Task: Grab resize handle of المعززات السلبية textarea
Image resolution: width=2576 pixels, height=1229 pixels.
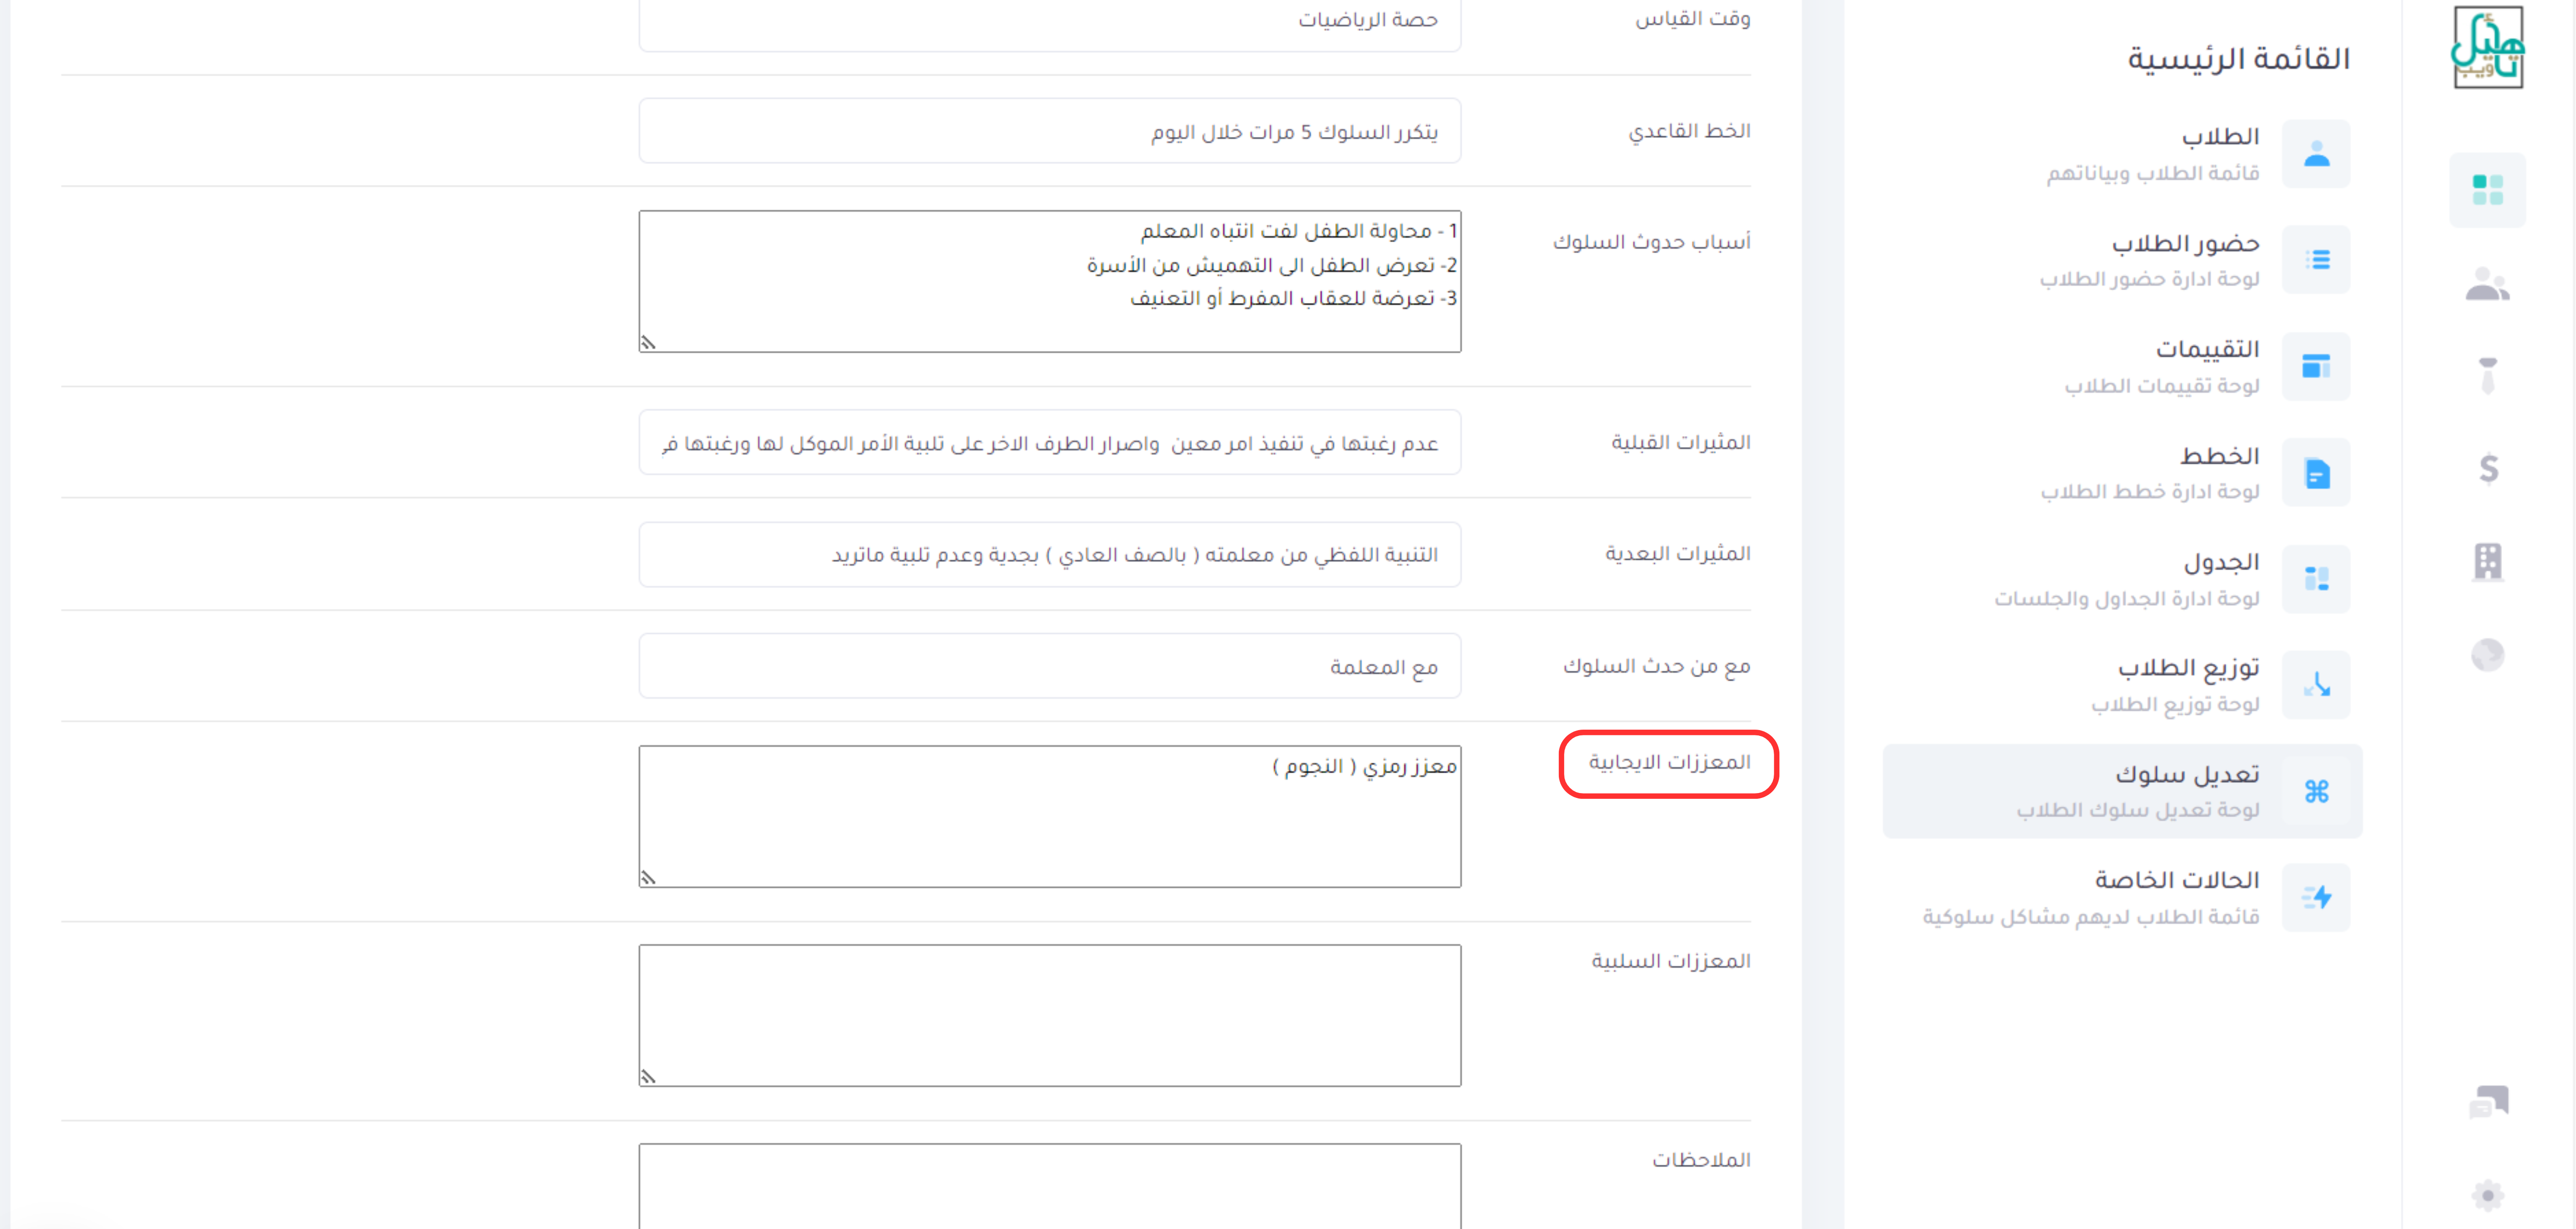Action: pos(648,1077)
